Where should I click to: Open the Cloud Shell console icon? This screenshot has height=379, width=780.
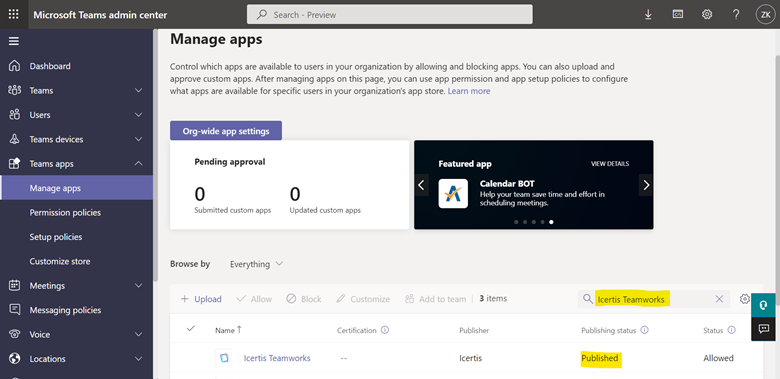point(678,14)
